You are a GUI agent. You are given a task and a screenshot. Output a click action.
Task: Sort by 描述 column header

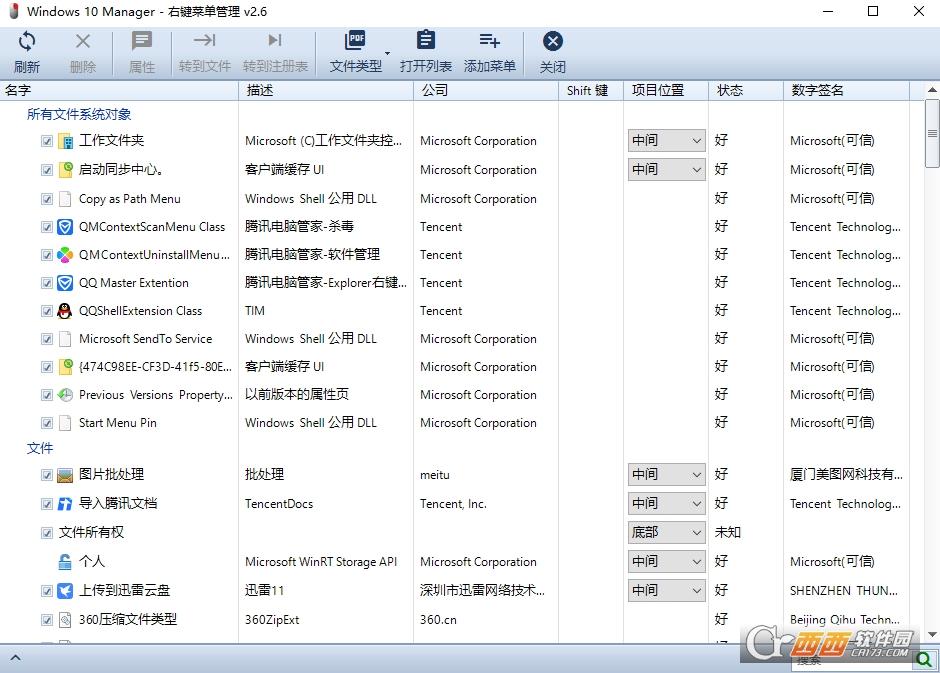point(326,90)
